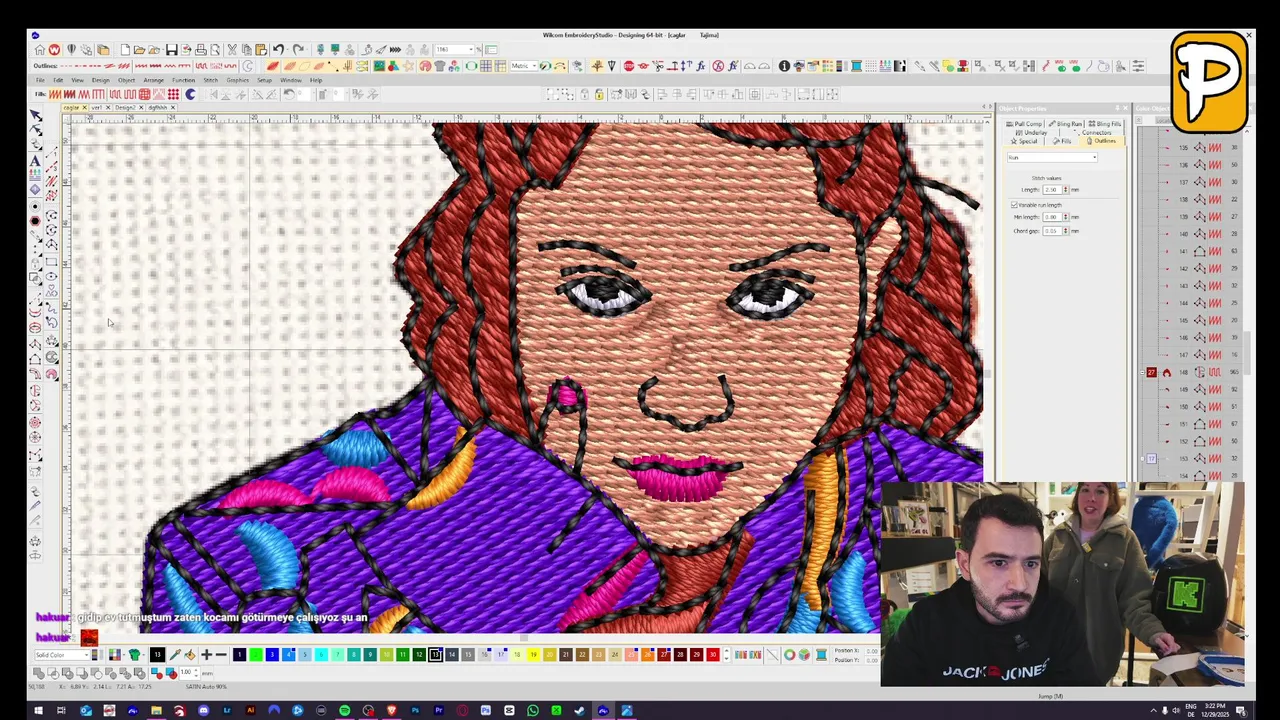Click the color wheel icon beside palette
The image size is (1280, 720).
coord(789,655)
